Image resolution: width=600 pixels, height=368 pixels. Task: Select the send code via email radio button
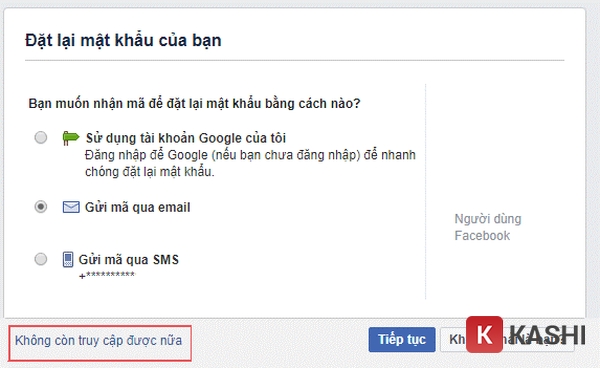(41, 207)
